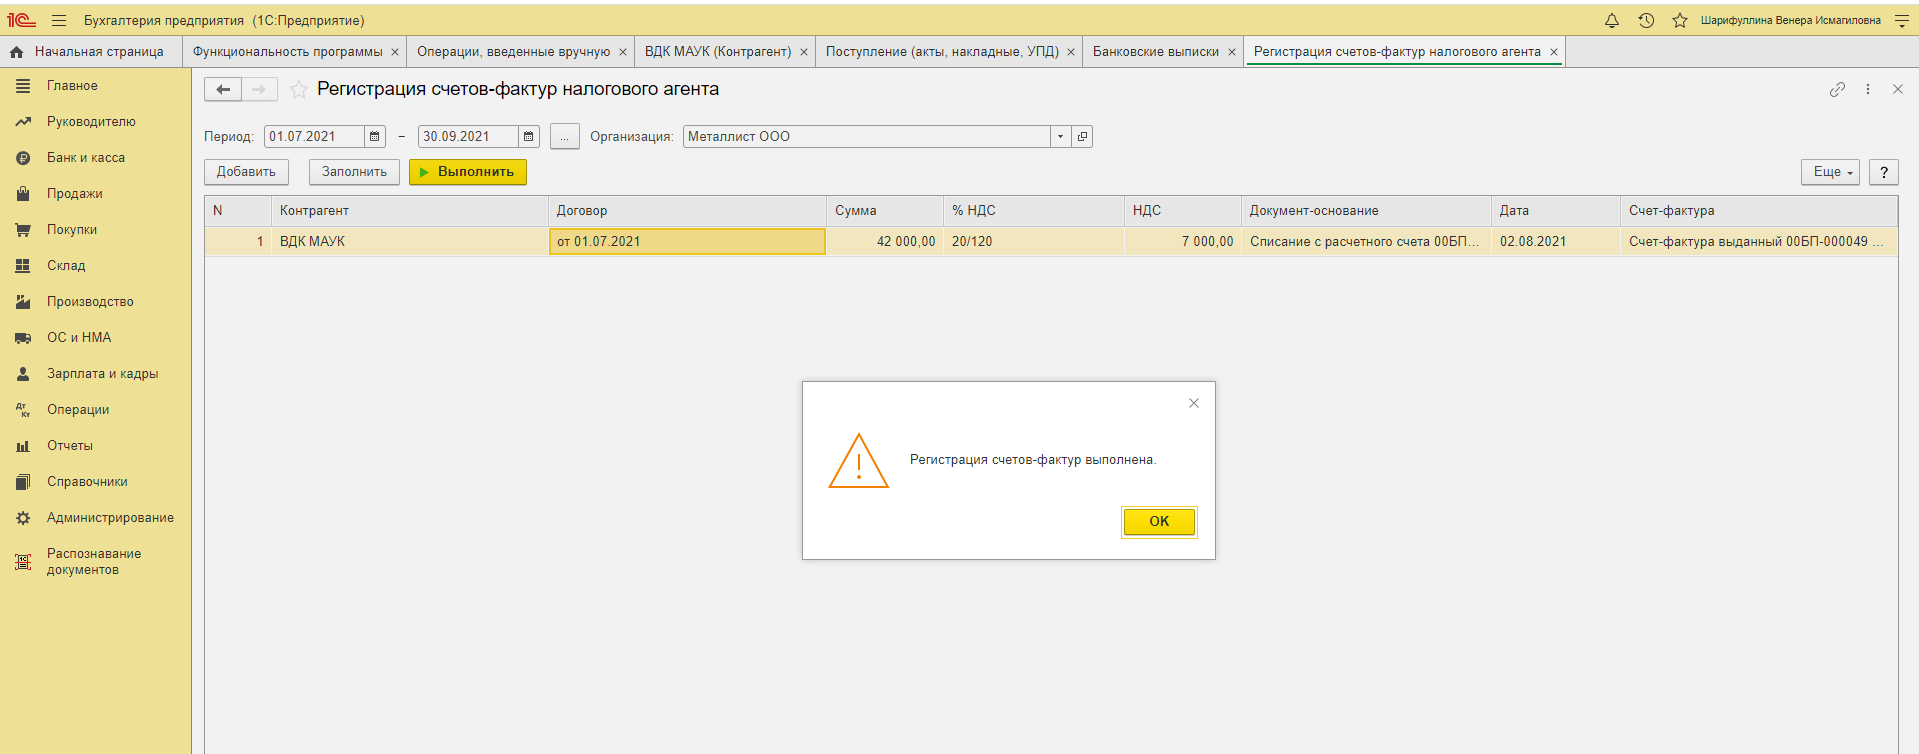Select the Списание с расчетного счета cell

(1365, 242)
